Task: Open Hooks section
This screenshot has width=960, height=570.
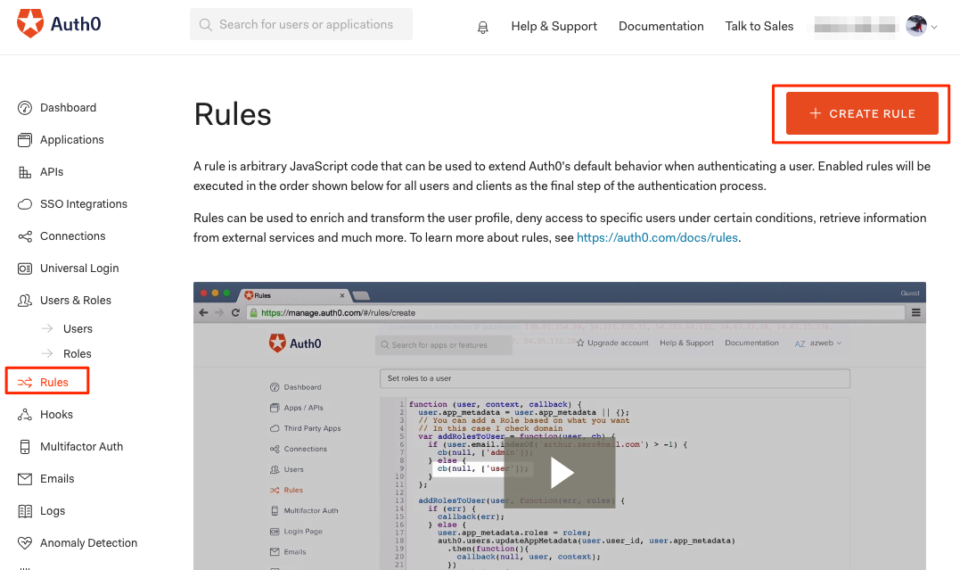Action: pos(56,414)
